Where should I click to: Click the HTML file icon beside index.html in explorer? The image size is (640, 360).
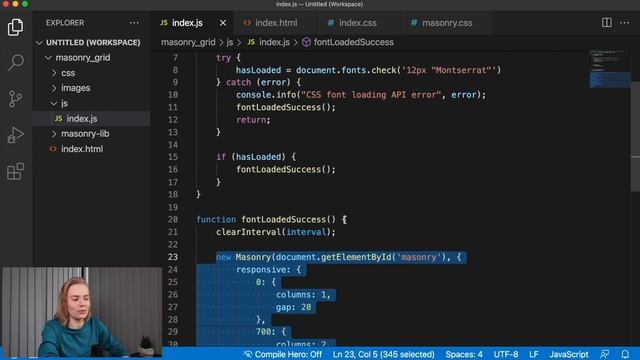[x=53, y=149]
